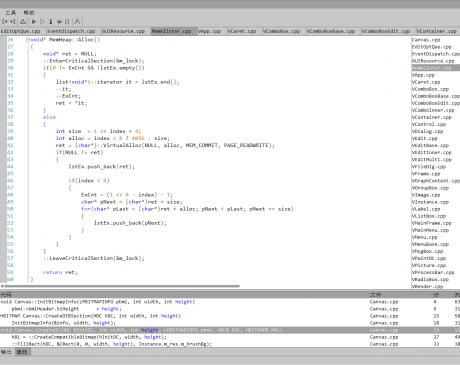Screen dimensions: 460x365
Task: Select result row 'hBi = ::CreateCompatibleBitmap'
Action: [x=230, y=337]
